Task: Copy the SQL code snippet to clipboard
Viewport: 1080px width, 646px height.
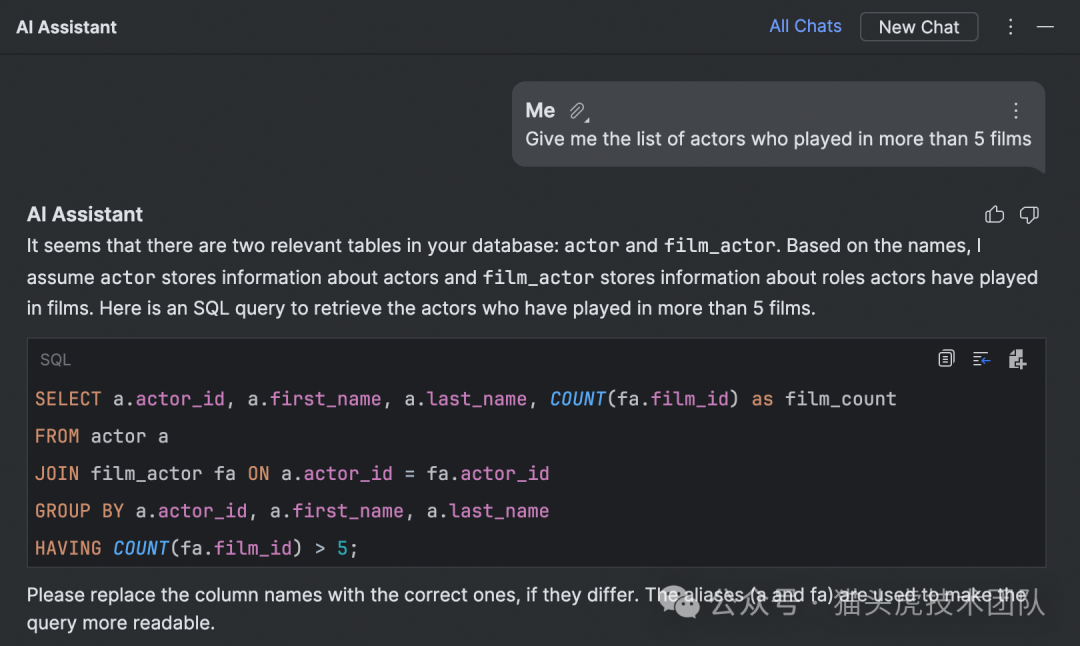Action: coord(946,359)
